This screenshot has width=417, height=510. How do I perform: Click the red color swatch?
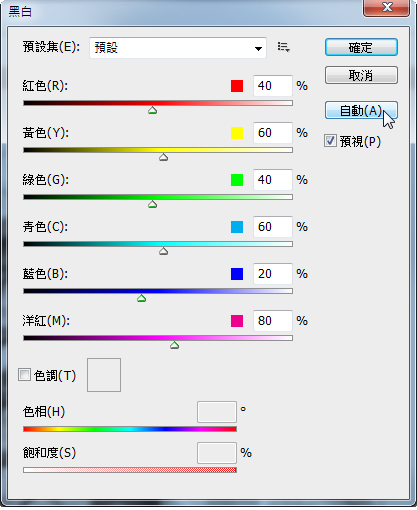(x=237, y=86)
